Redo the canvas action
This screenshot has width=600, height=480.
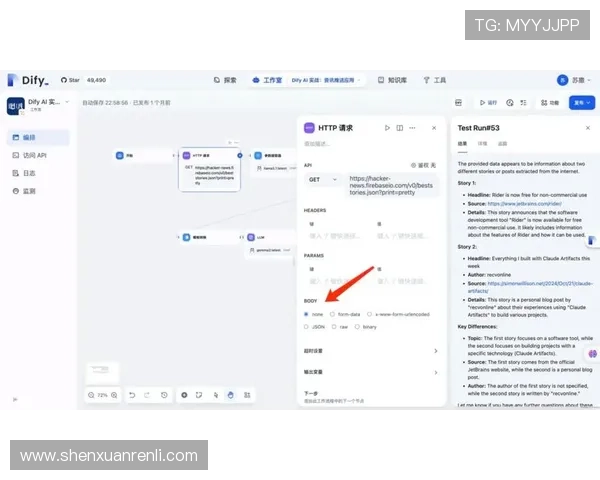click(x=147, y=395)
